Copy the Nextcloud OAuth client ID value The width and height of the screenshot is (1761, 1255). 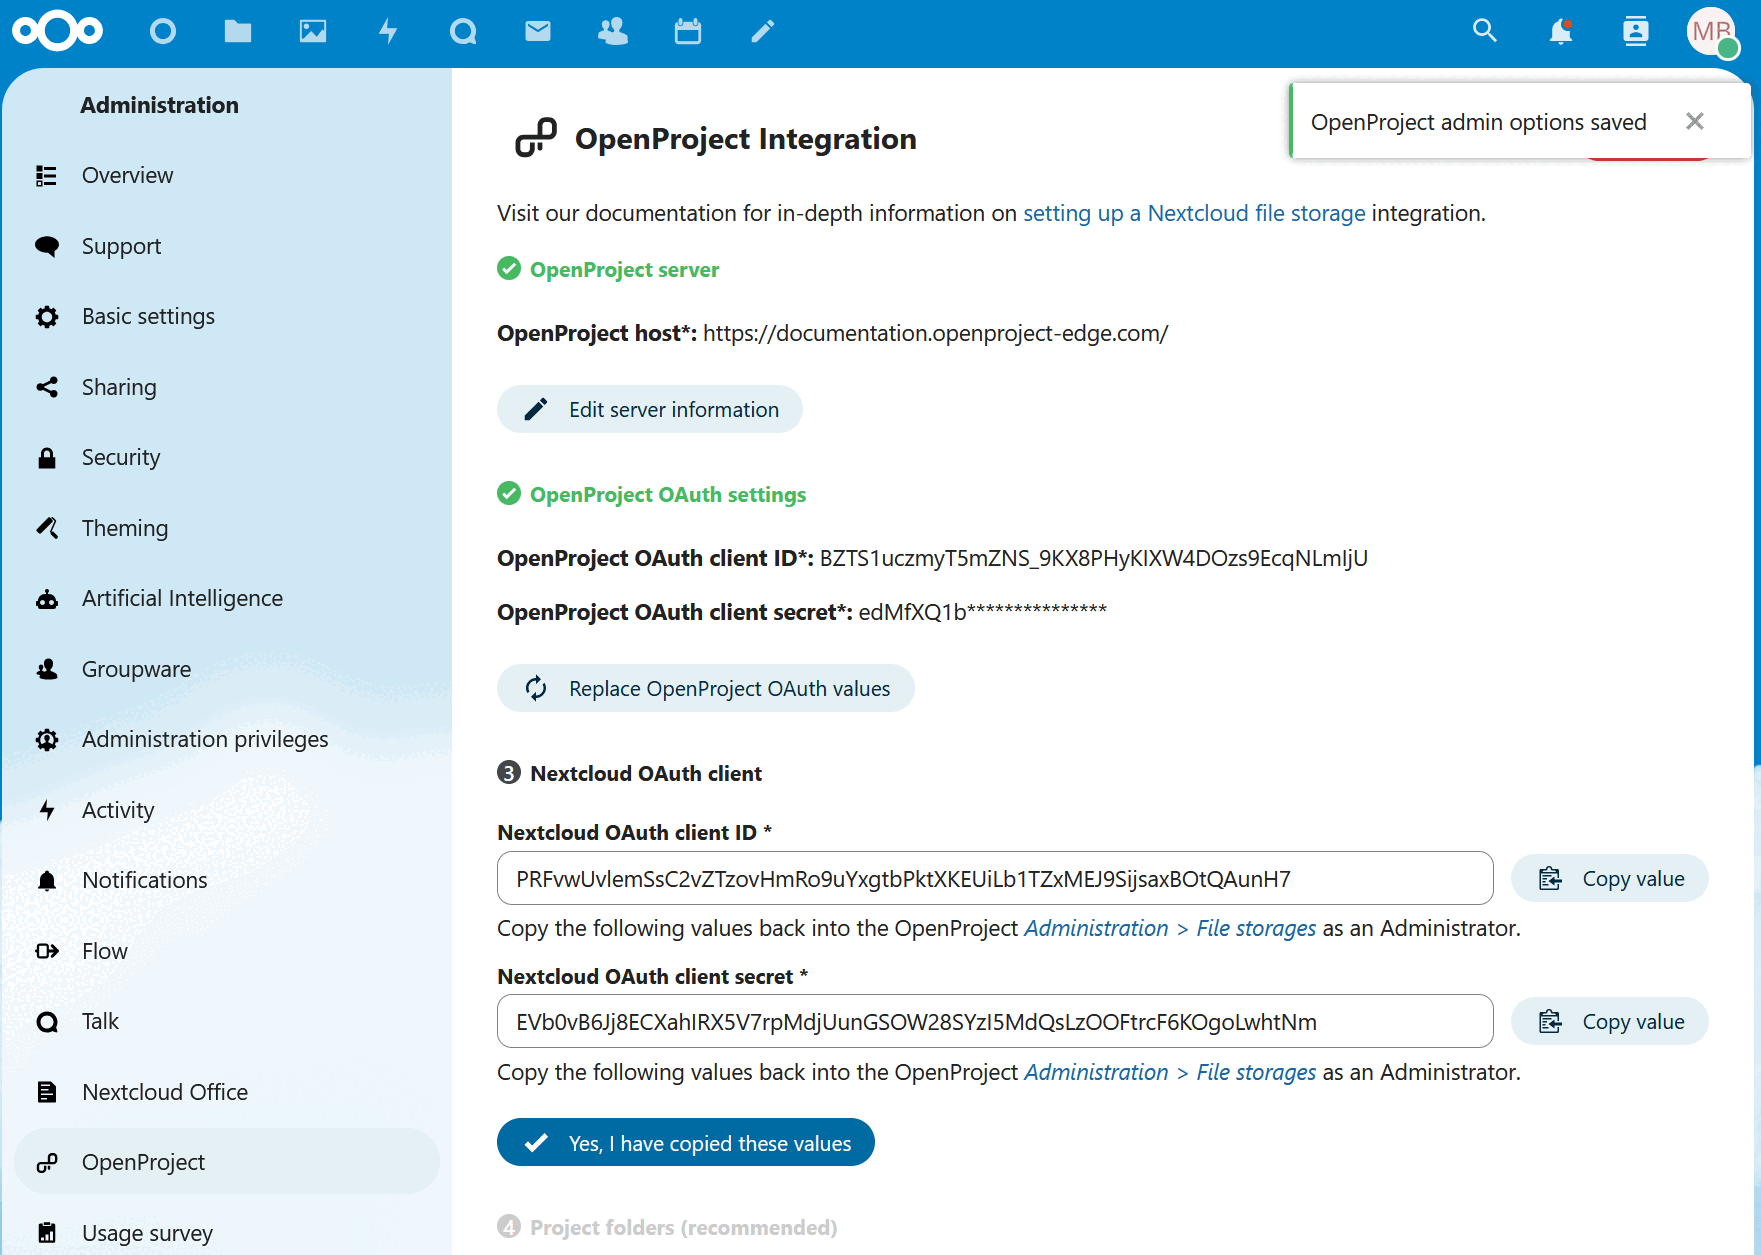coord(1609,878)
